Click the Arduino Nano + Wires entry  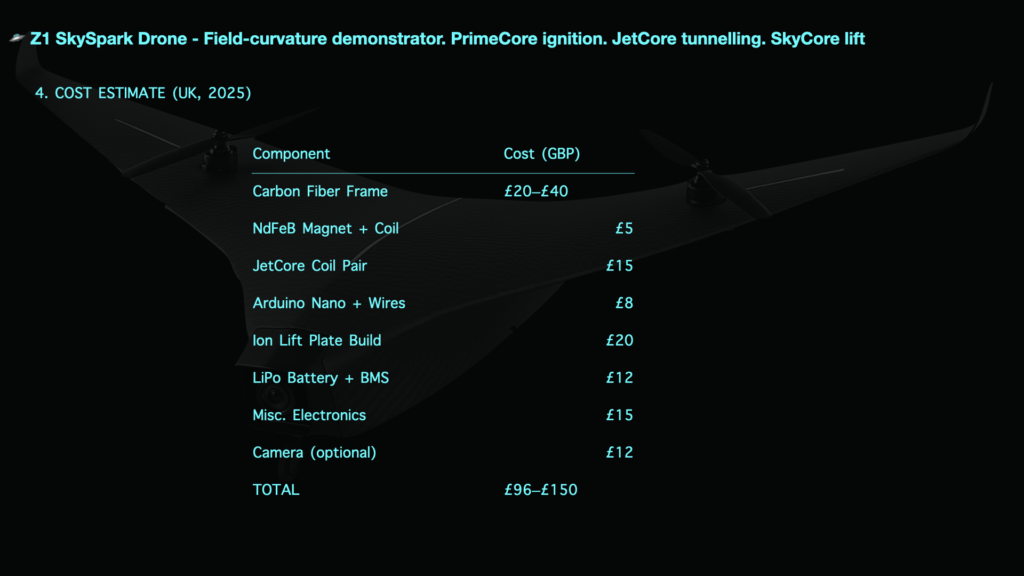click(x=329, y=303)
